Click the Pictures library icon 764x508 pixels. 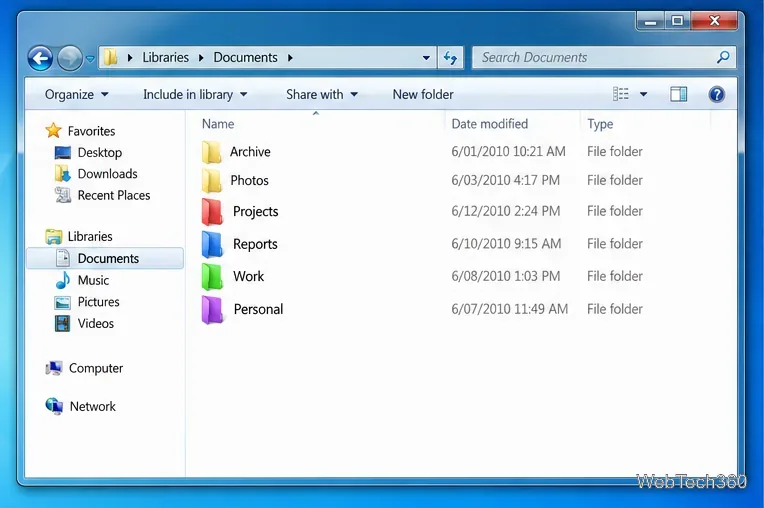62,302
